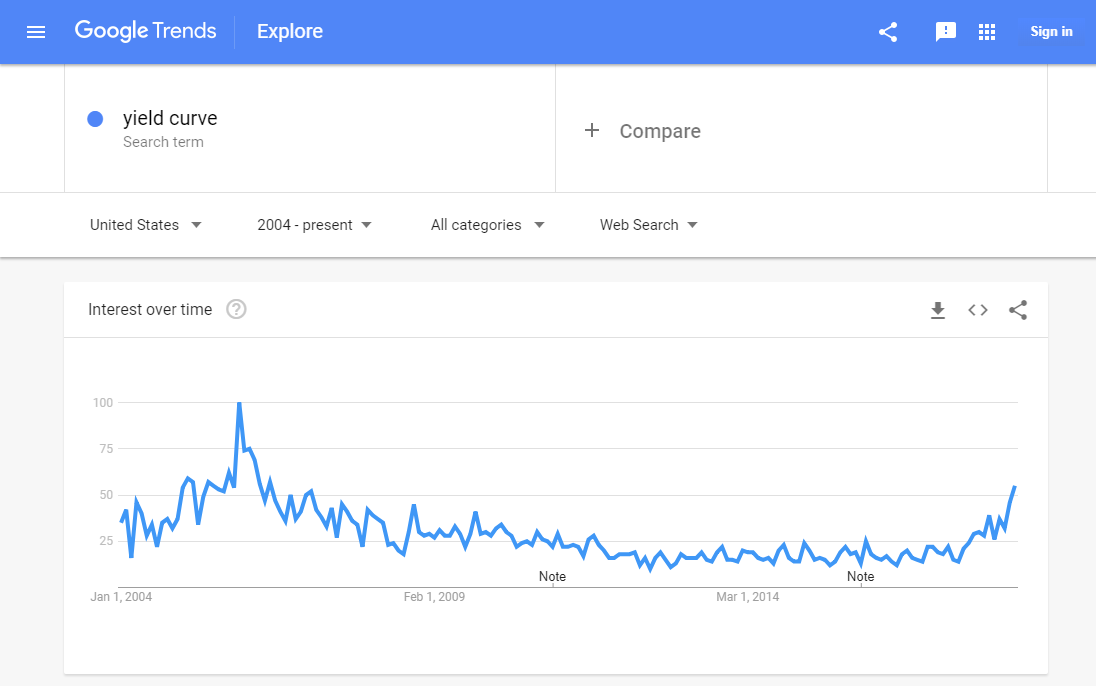The image size is (1096, 686).
Task: Share the Interest over time chart
Action: pyautogui.click(x=1018, y=310)
